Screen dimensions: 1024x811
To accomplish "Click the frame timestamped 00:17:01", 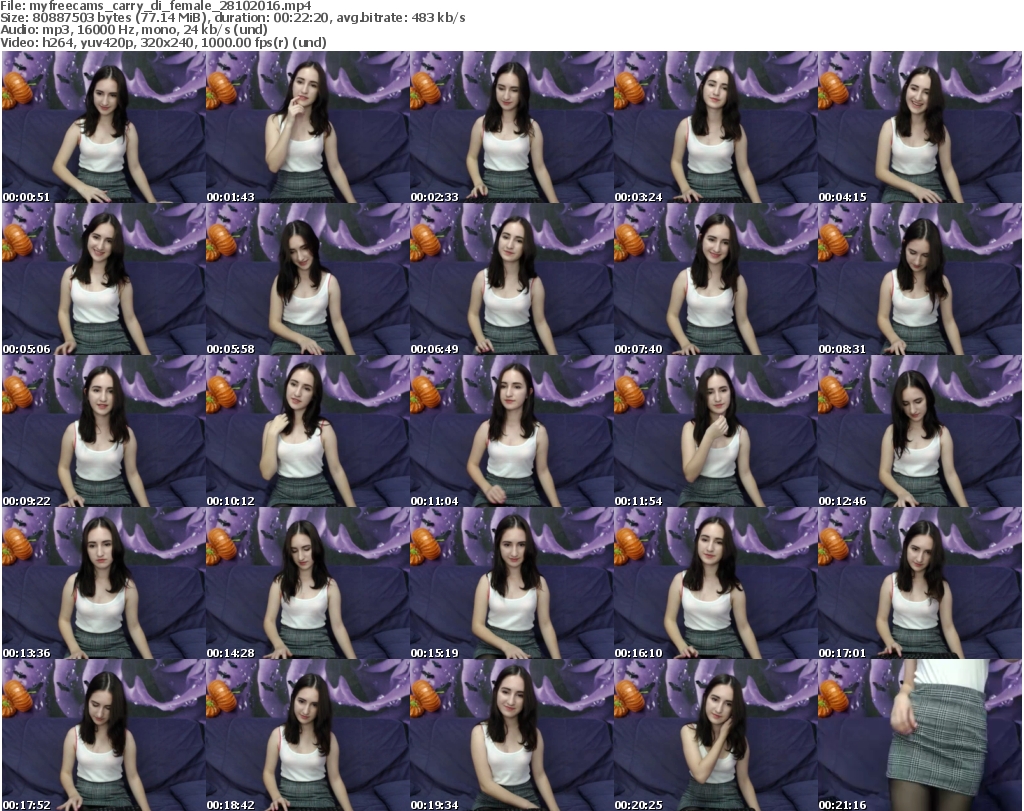I will (920, 583).
